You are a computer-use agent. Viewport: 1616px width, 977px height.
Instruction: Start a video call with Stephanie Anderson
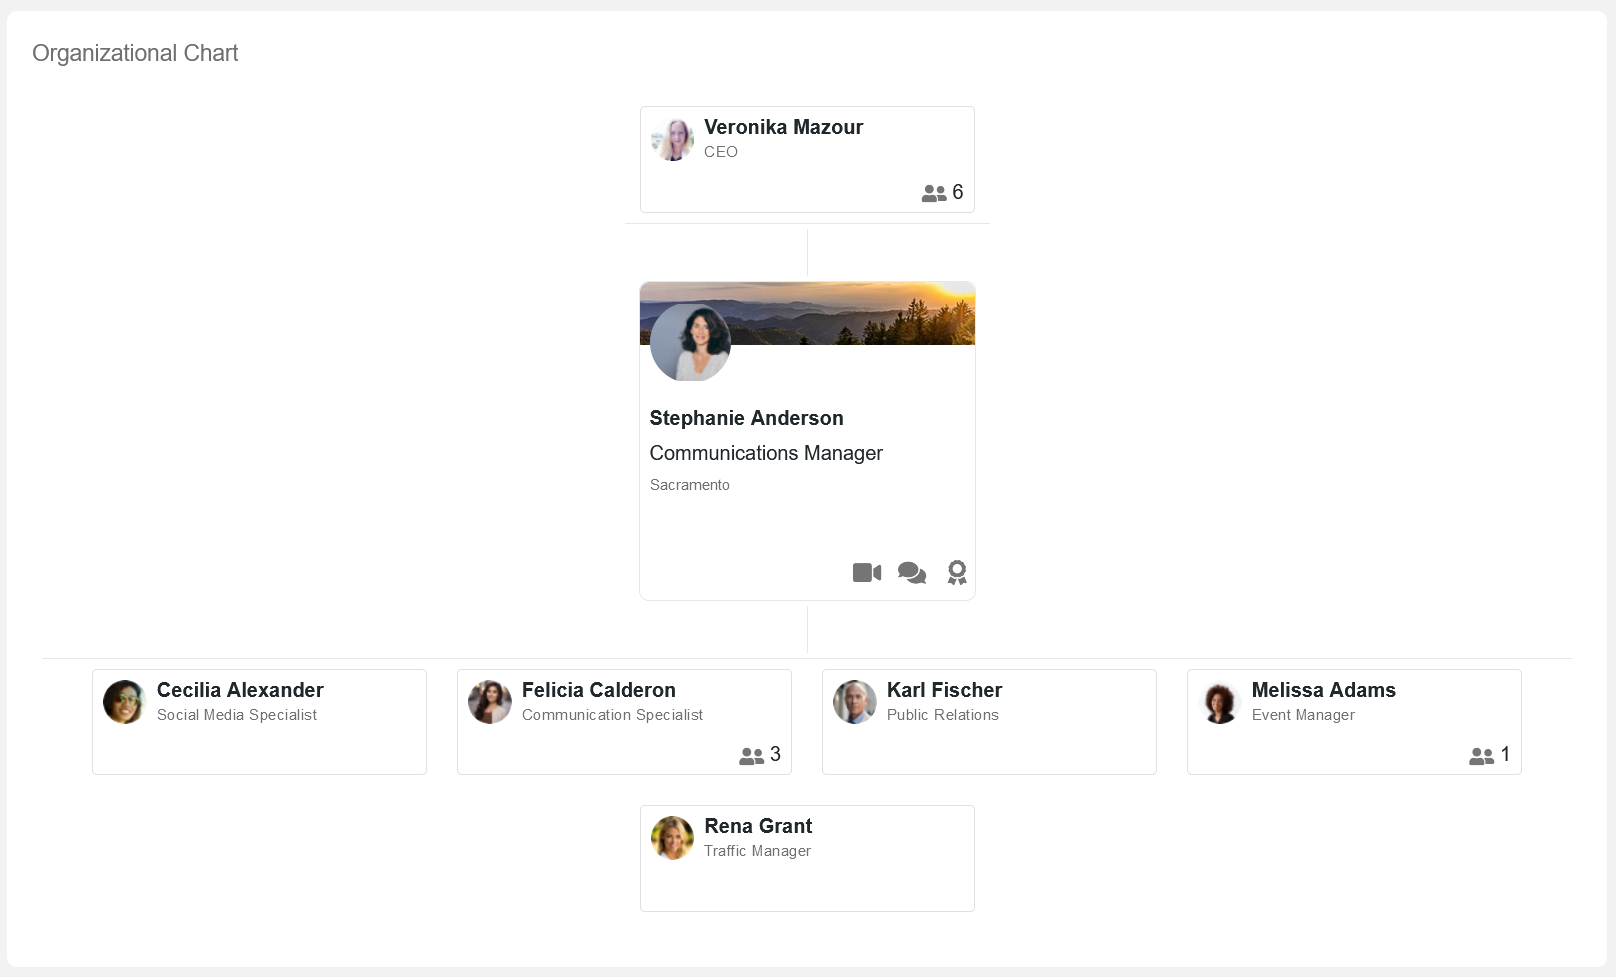pyautogui.click(x=866, y=572)
